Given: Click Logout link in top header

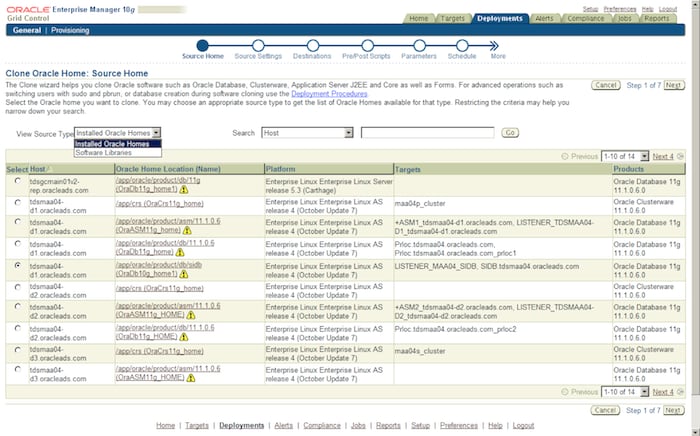Looking at the screenshot, I should click(668, 9).
